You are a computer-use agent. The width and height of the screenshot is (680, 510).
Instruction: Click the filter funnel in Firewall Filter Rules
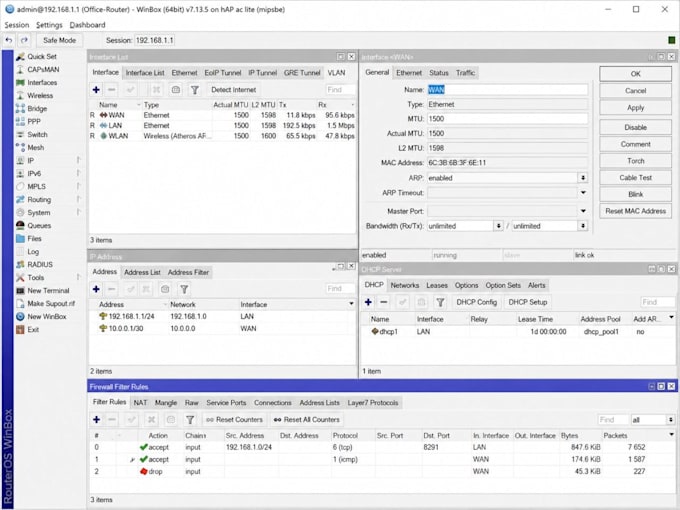coord(190,420)
